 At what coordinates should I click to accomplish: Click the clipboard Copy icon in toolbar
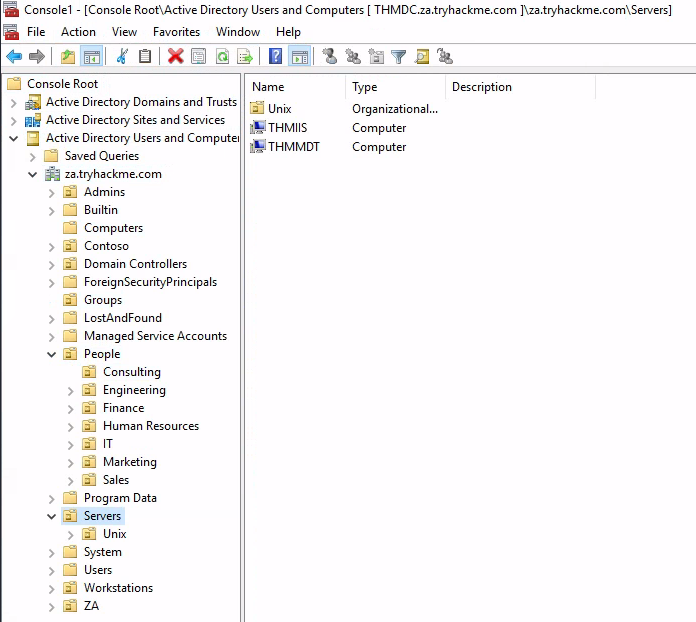(x=145, y=56)
